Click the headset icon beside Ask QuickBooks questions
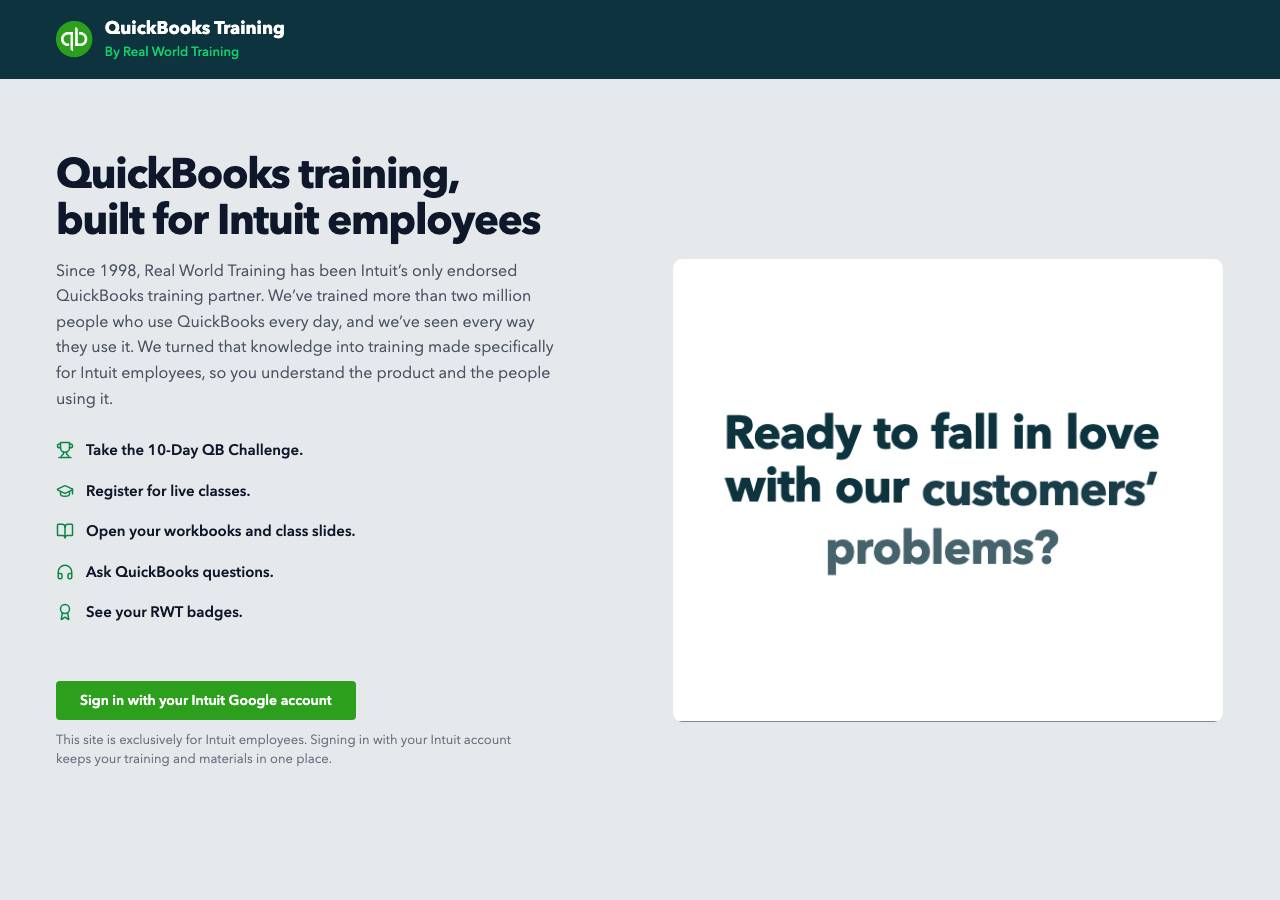 tap(65, 572)
